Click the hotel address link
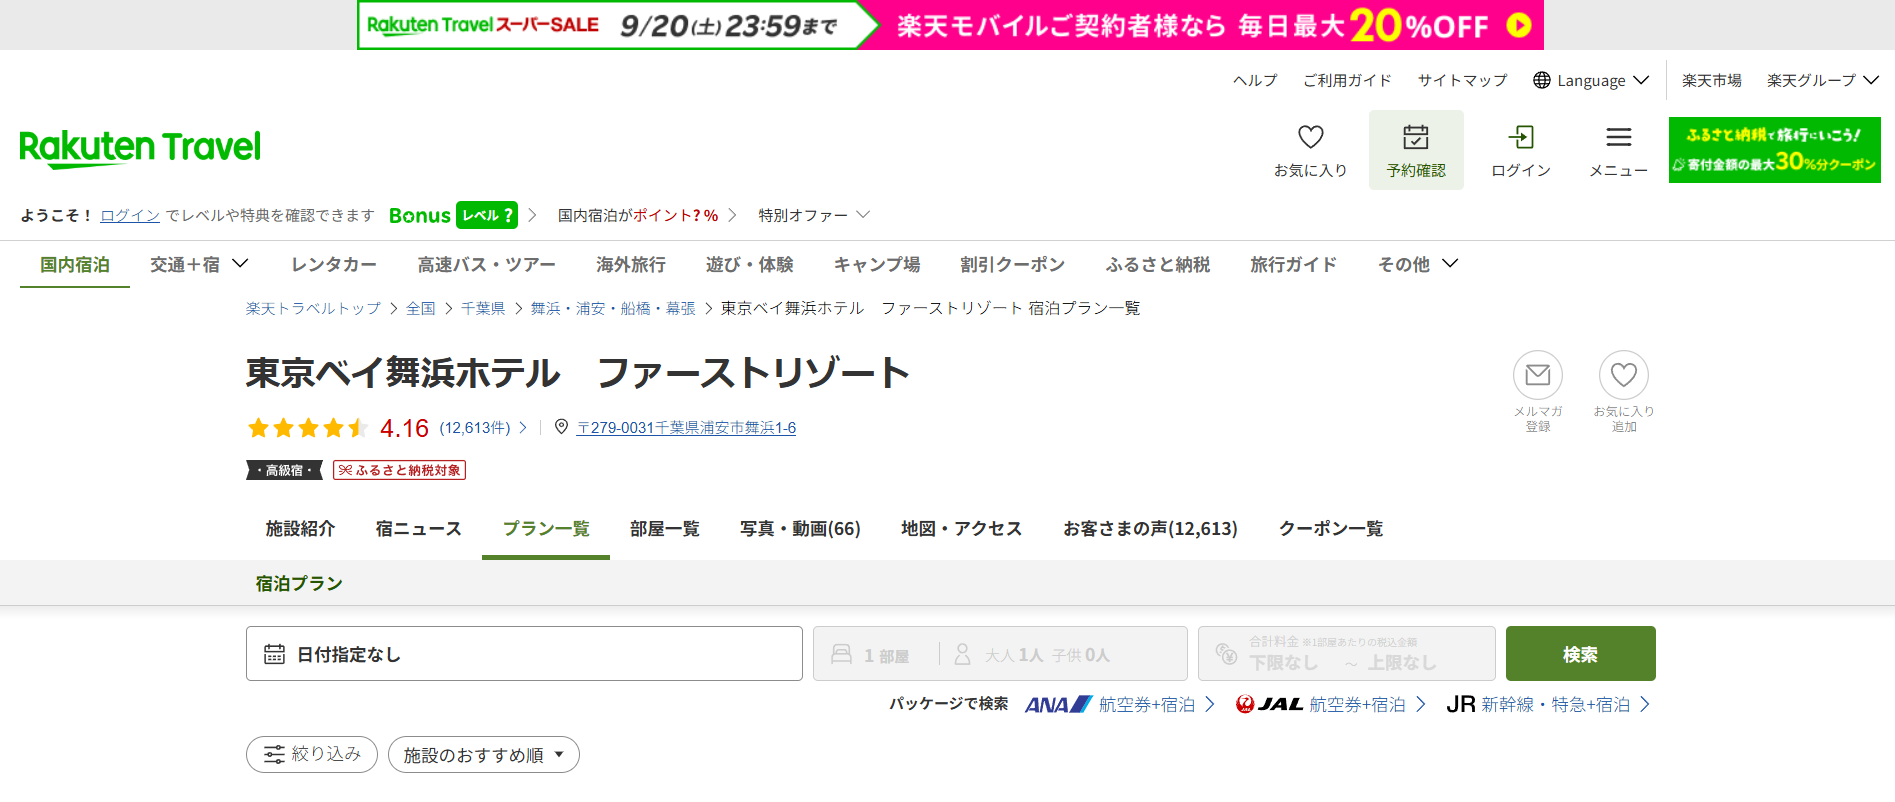 (x=686, y=428)
